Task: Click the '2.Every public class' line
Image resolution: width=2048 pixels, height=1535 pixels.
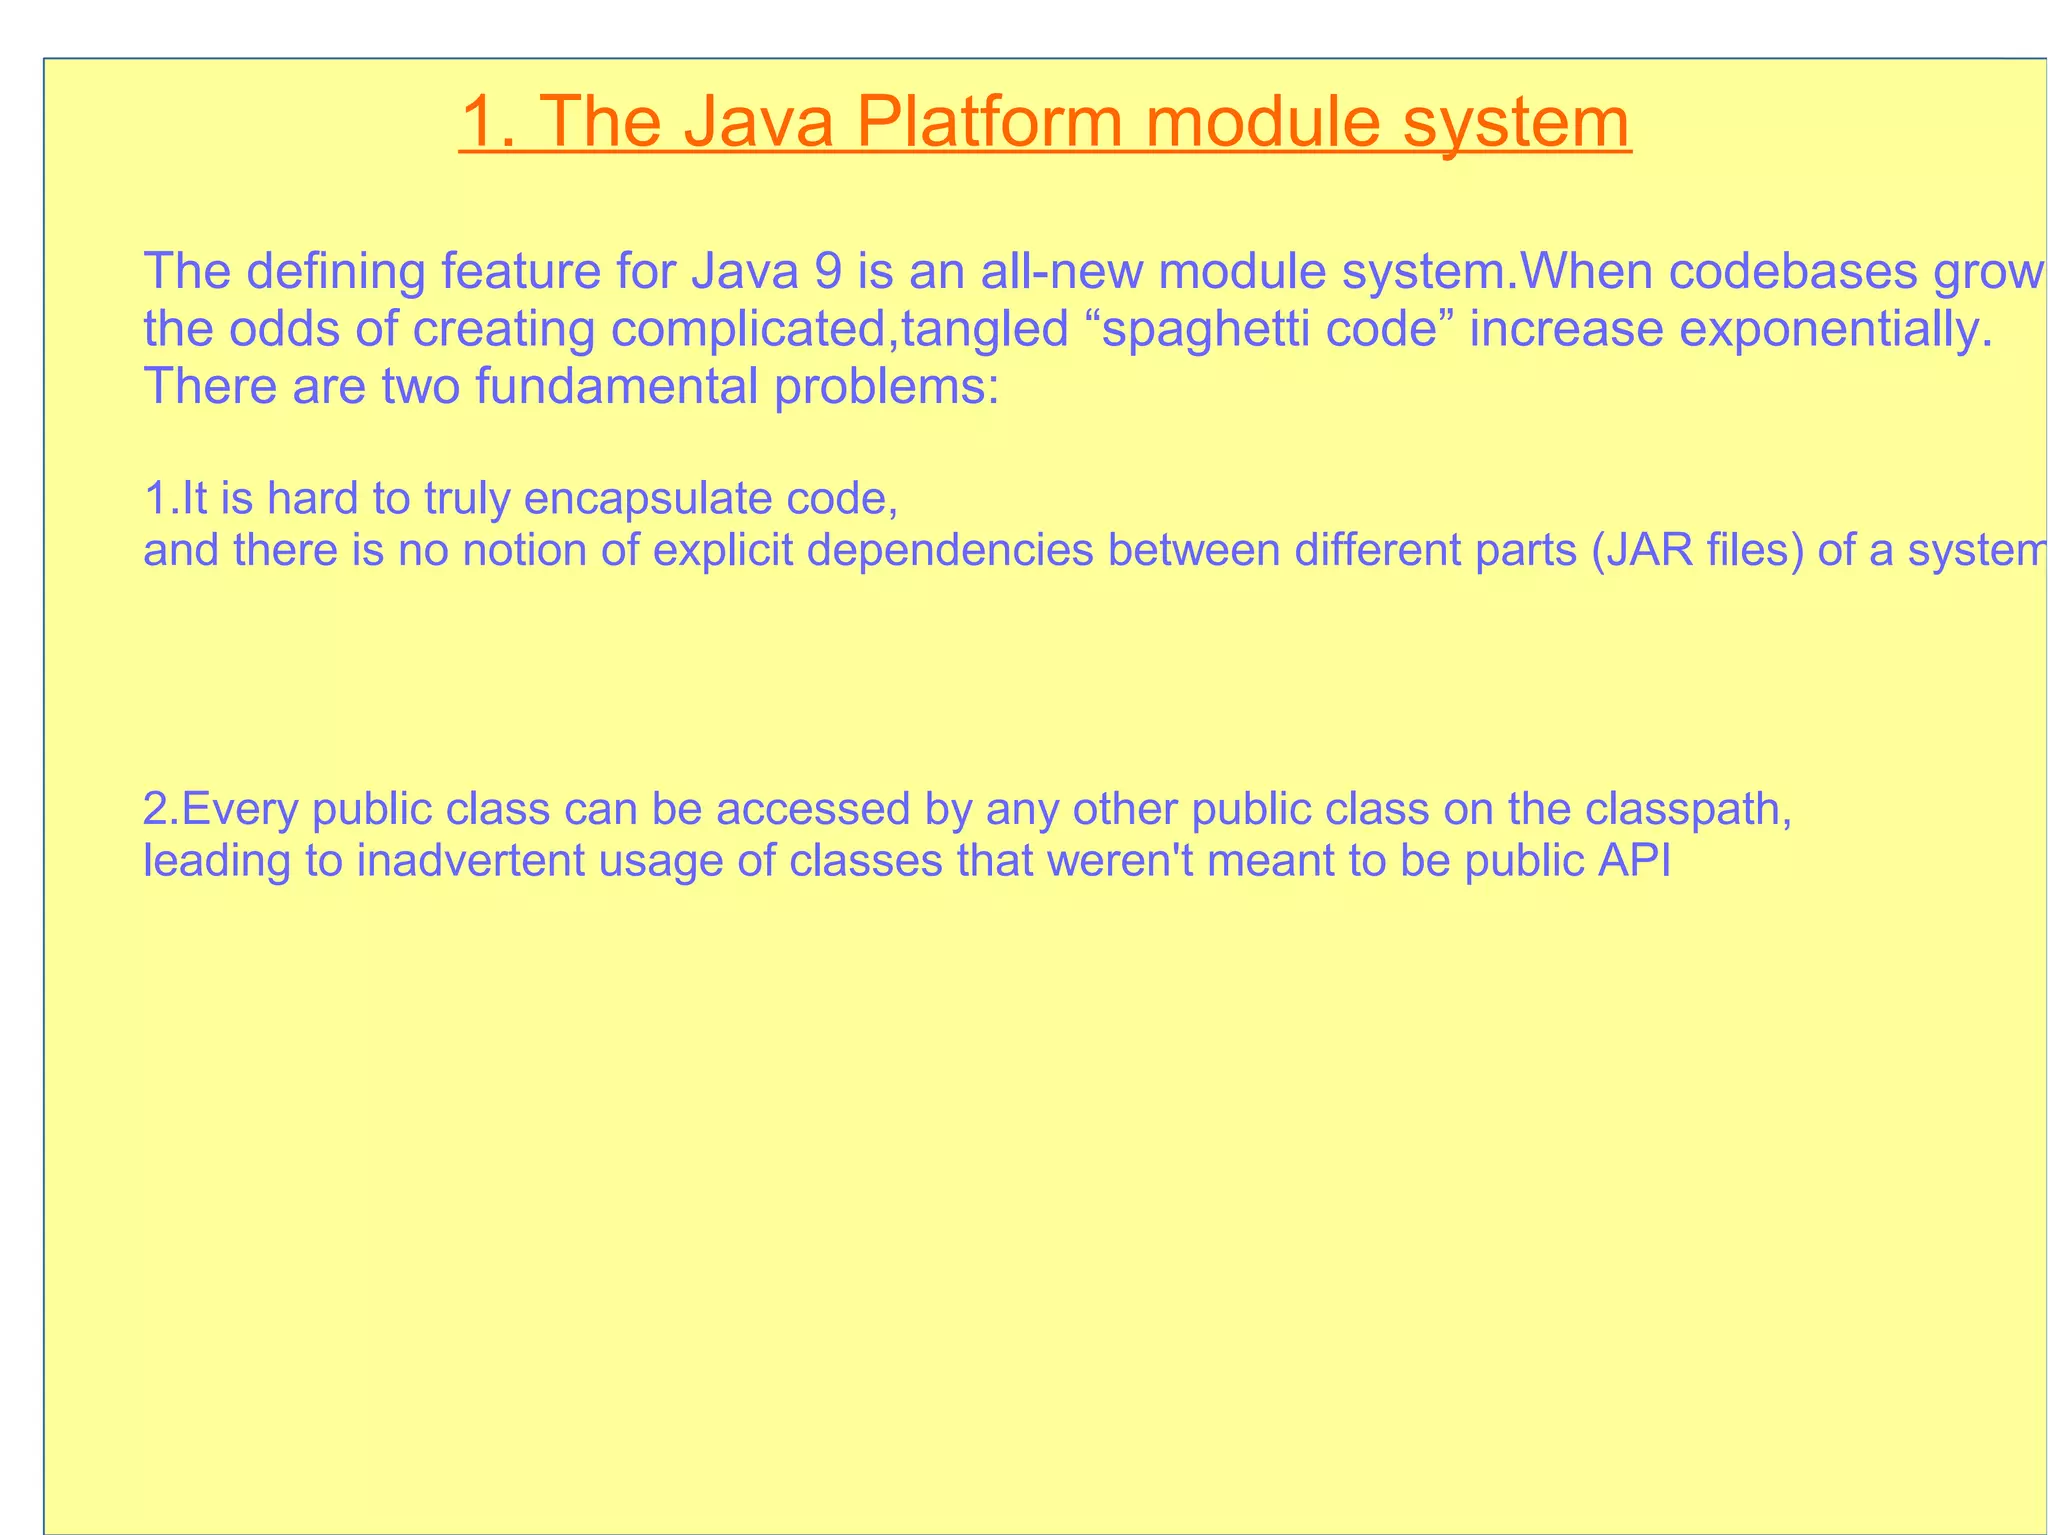Action: click(x=967, y=809)
